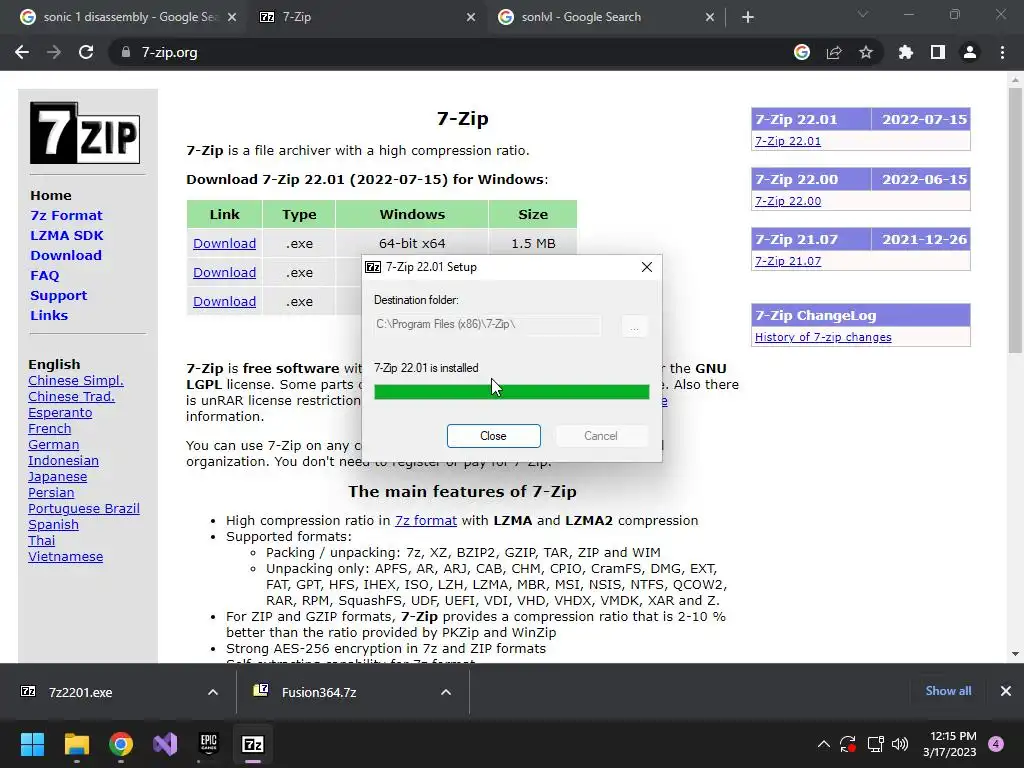Switch language to German
Image resolution: width=1024 pixels, height=768 pixels.
[x=54, y=445]
